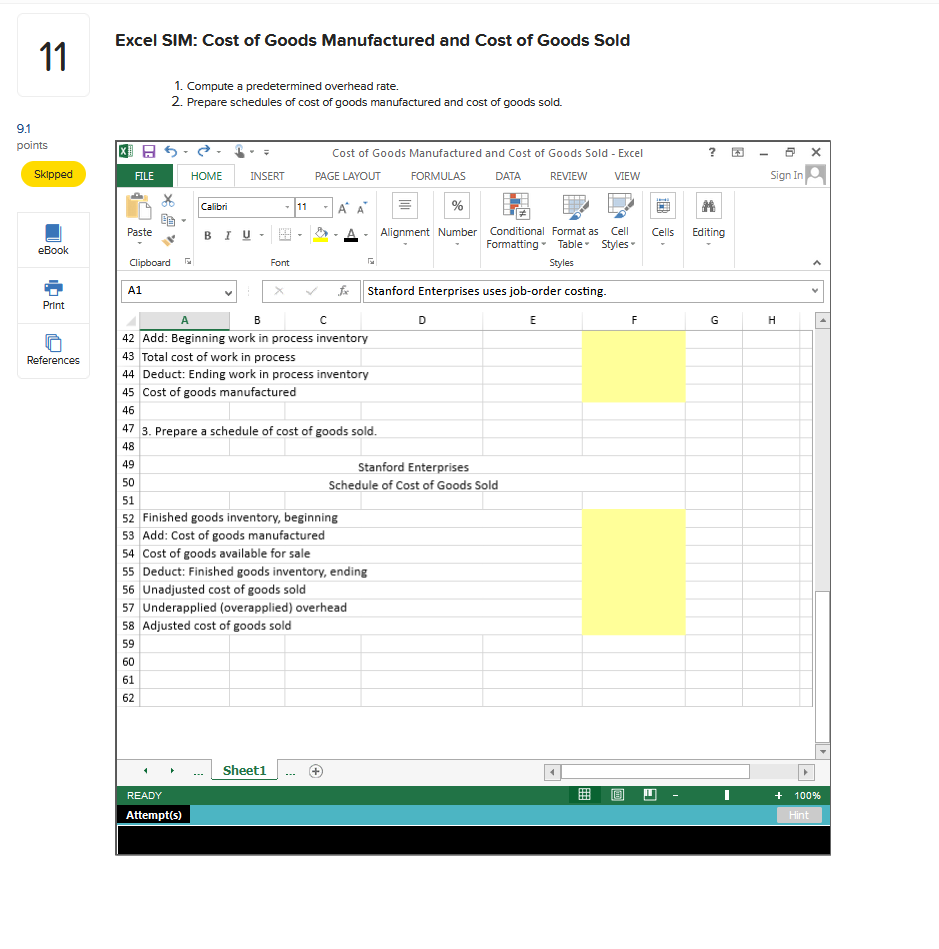Image resolution: width=939 pixels, height=949 pixels.
Task: Toggle Bold formatting
Action: click(x=208, y=235)
